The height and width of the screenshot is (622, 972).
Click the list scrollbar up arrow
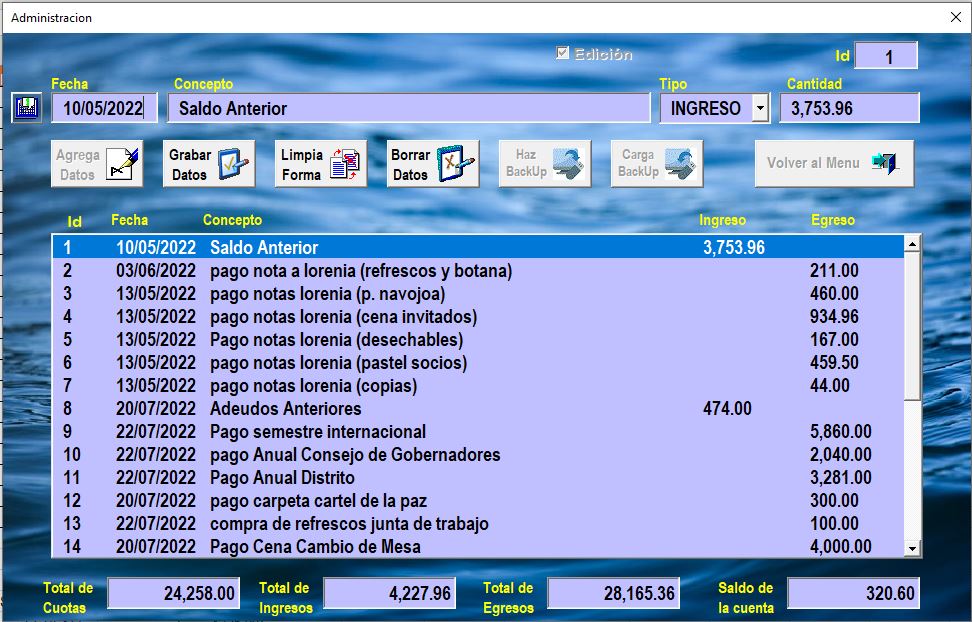pyautogui.click(x=912, y=244)
